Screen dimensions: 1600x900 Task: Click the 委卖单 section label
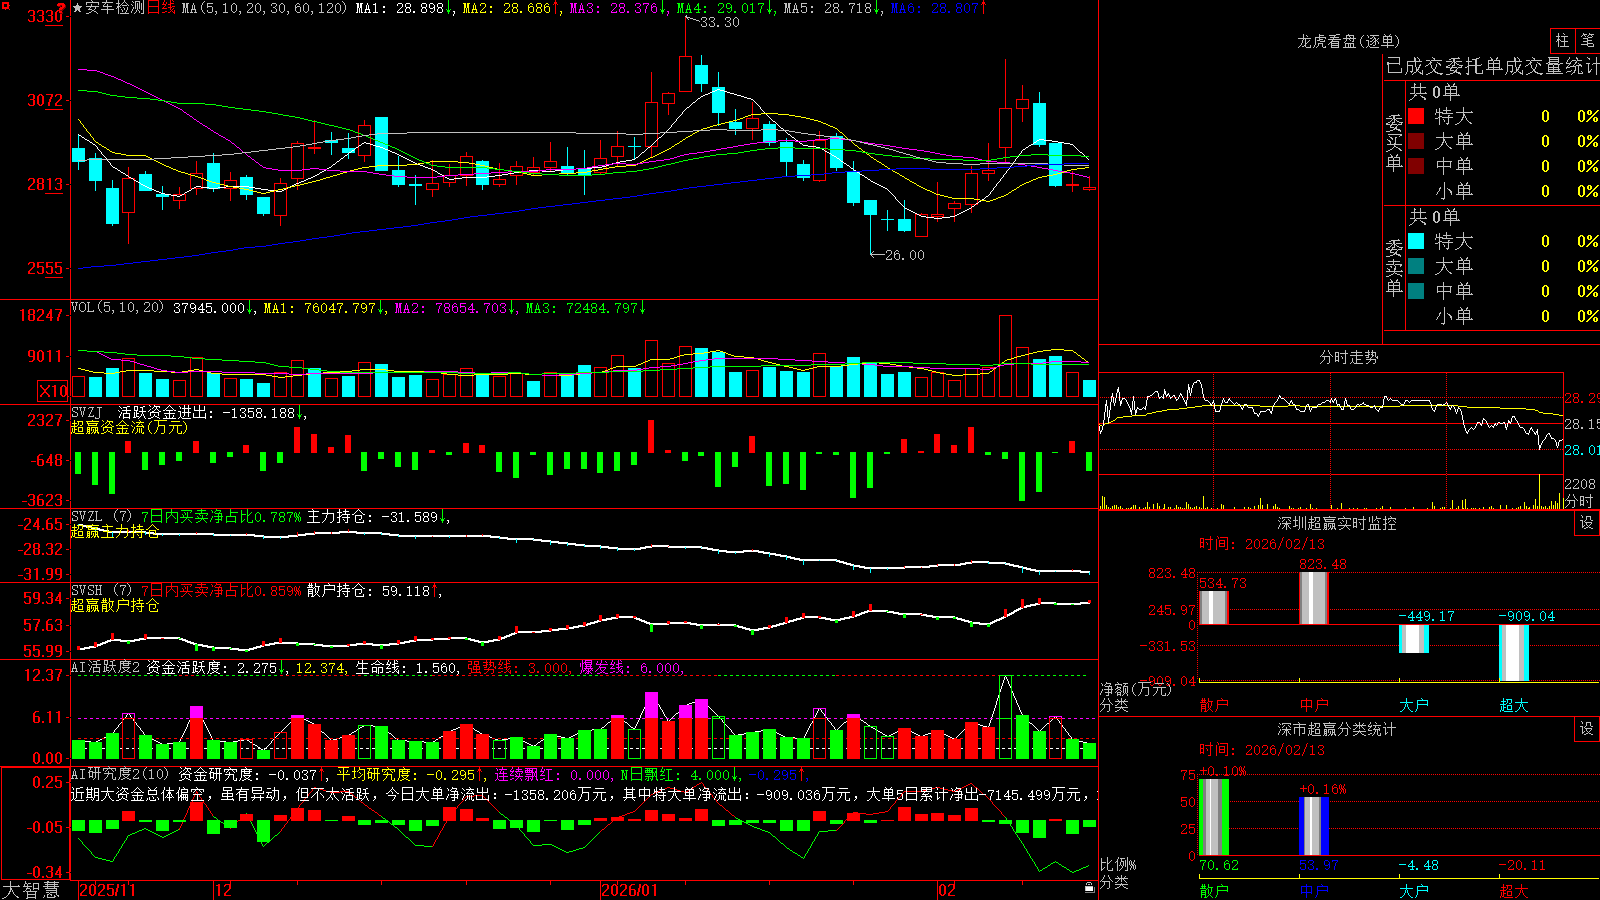pyautogui.click(x=1394, y=267)
